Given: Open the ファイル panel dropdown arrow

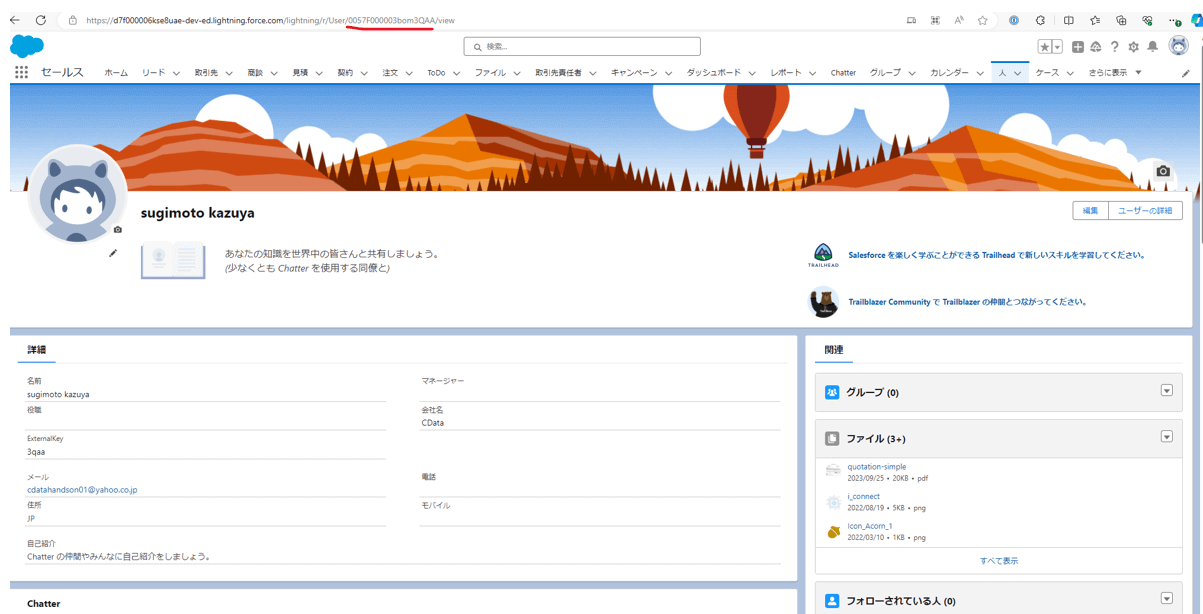Looking at the screenshot, I should [x=1166, y=437].
